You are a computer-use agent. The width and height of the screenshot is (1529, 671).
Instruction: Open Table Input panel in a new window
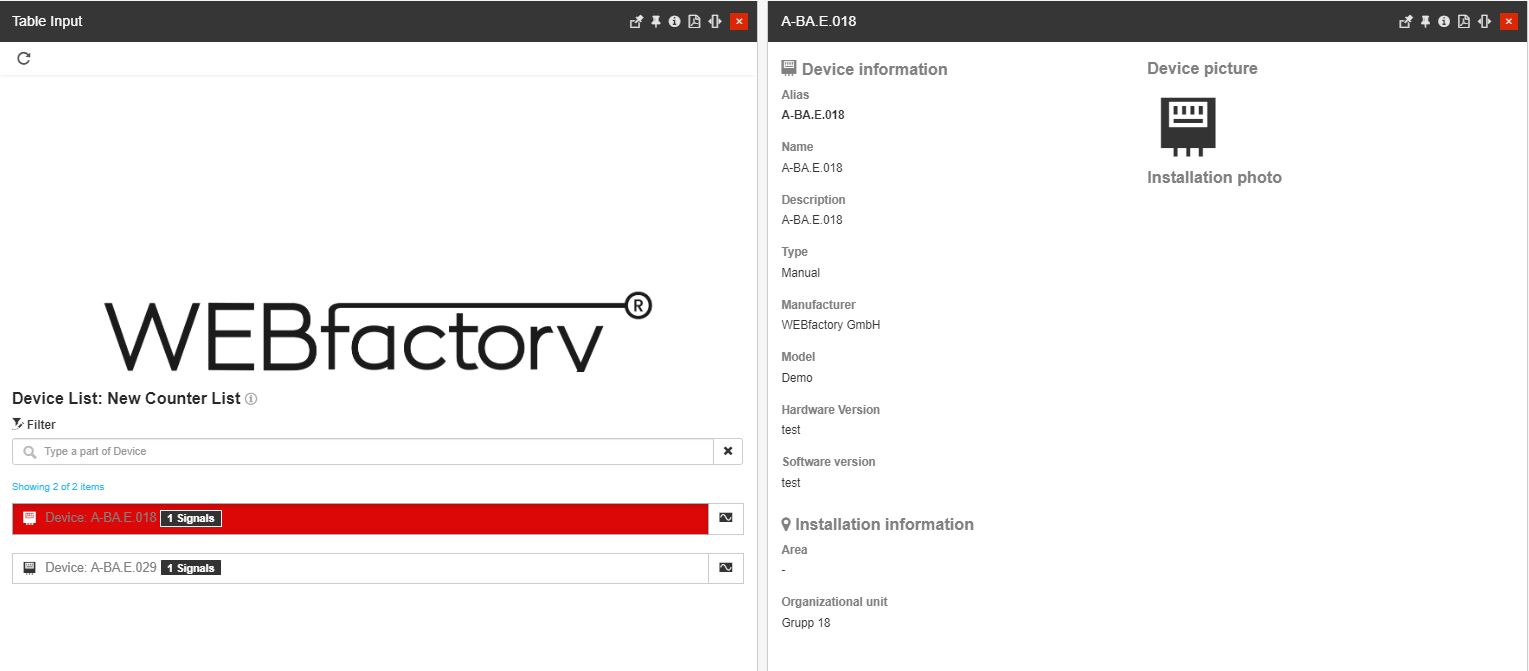pos(636,21)
